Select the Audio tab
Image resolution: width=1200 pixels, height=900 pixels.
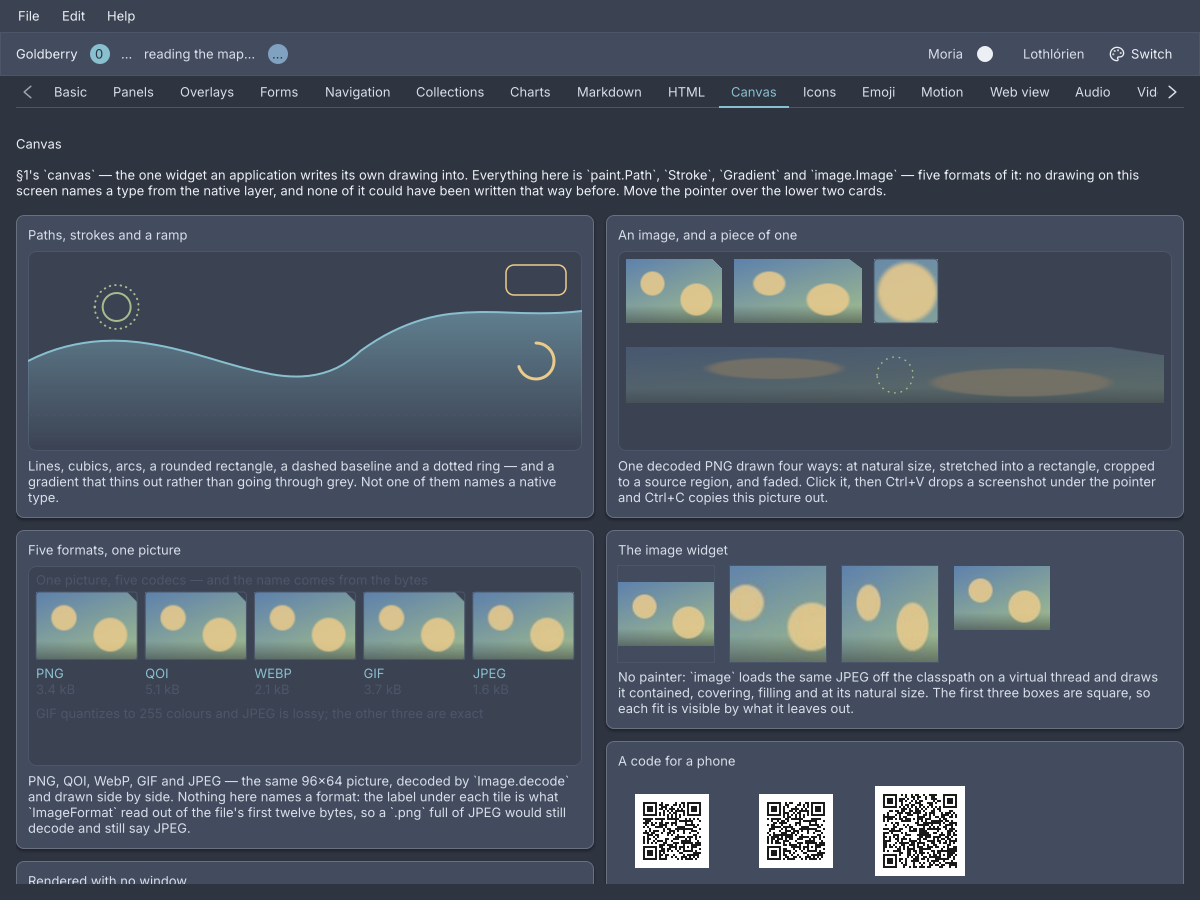tap(1092, 92)
